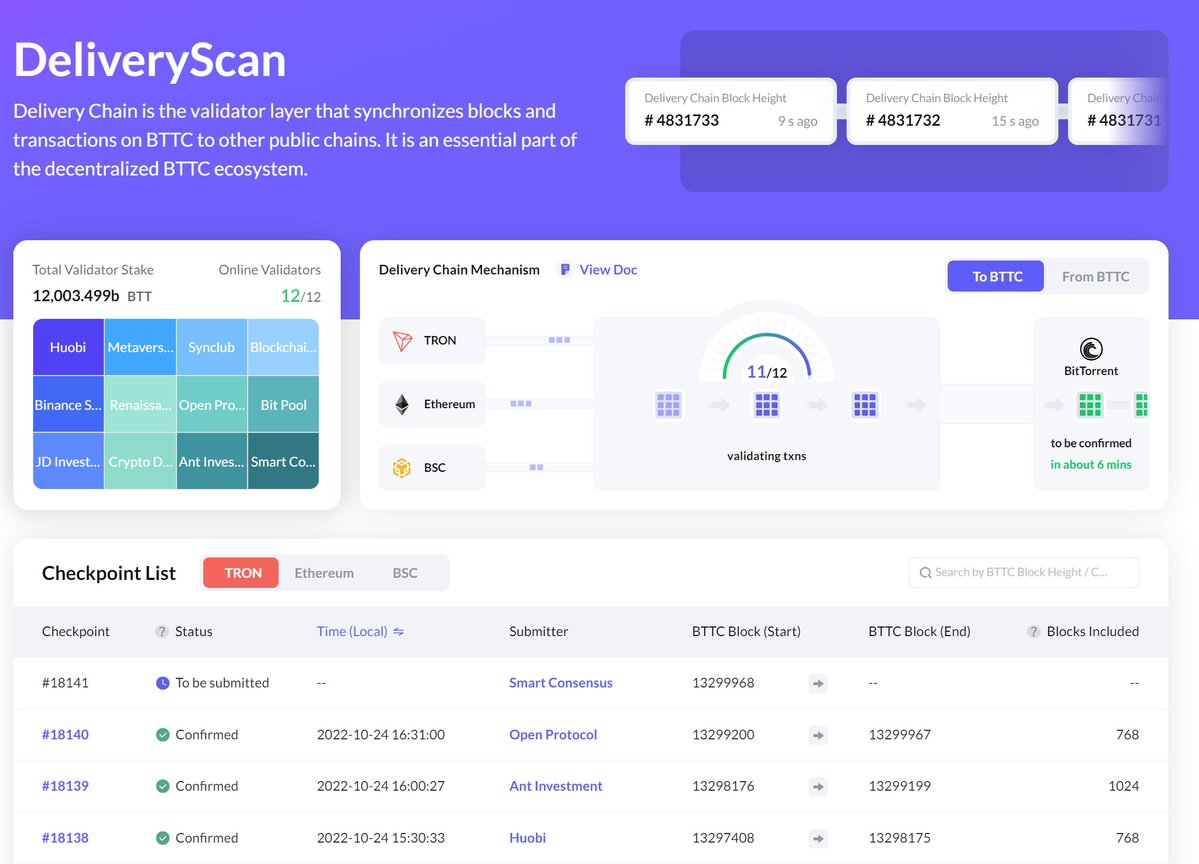Image resolution: width=1199 pixels, height=864 pixels.
Task: Click the full green block grid under BitTorrent
Action: [x=1090, y=404]
